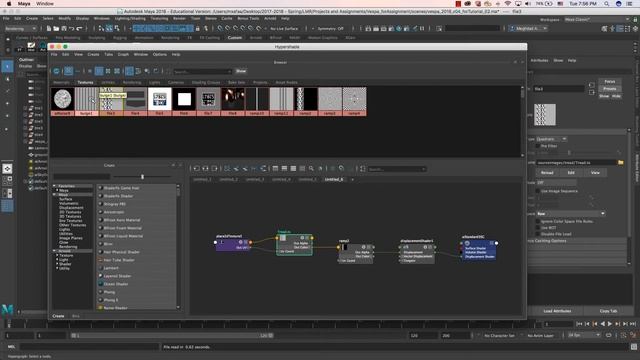
Task: Click the undo icon in Maya status line
Action: click(x=71, y=29)
